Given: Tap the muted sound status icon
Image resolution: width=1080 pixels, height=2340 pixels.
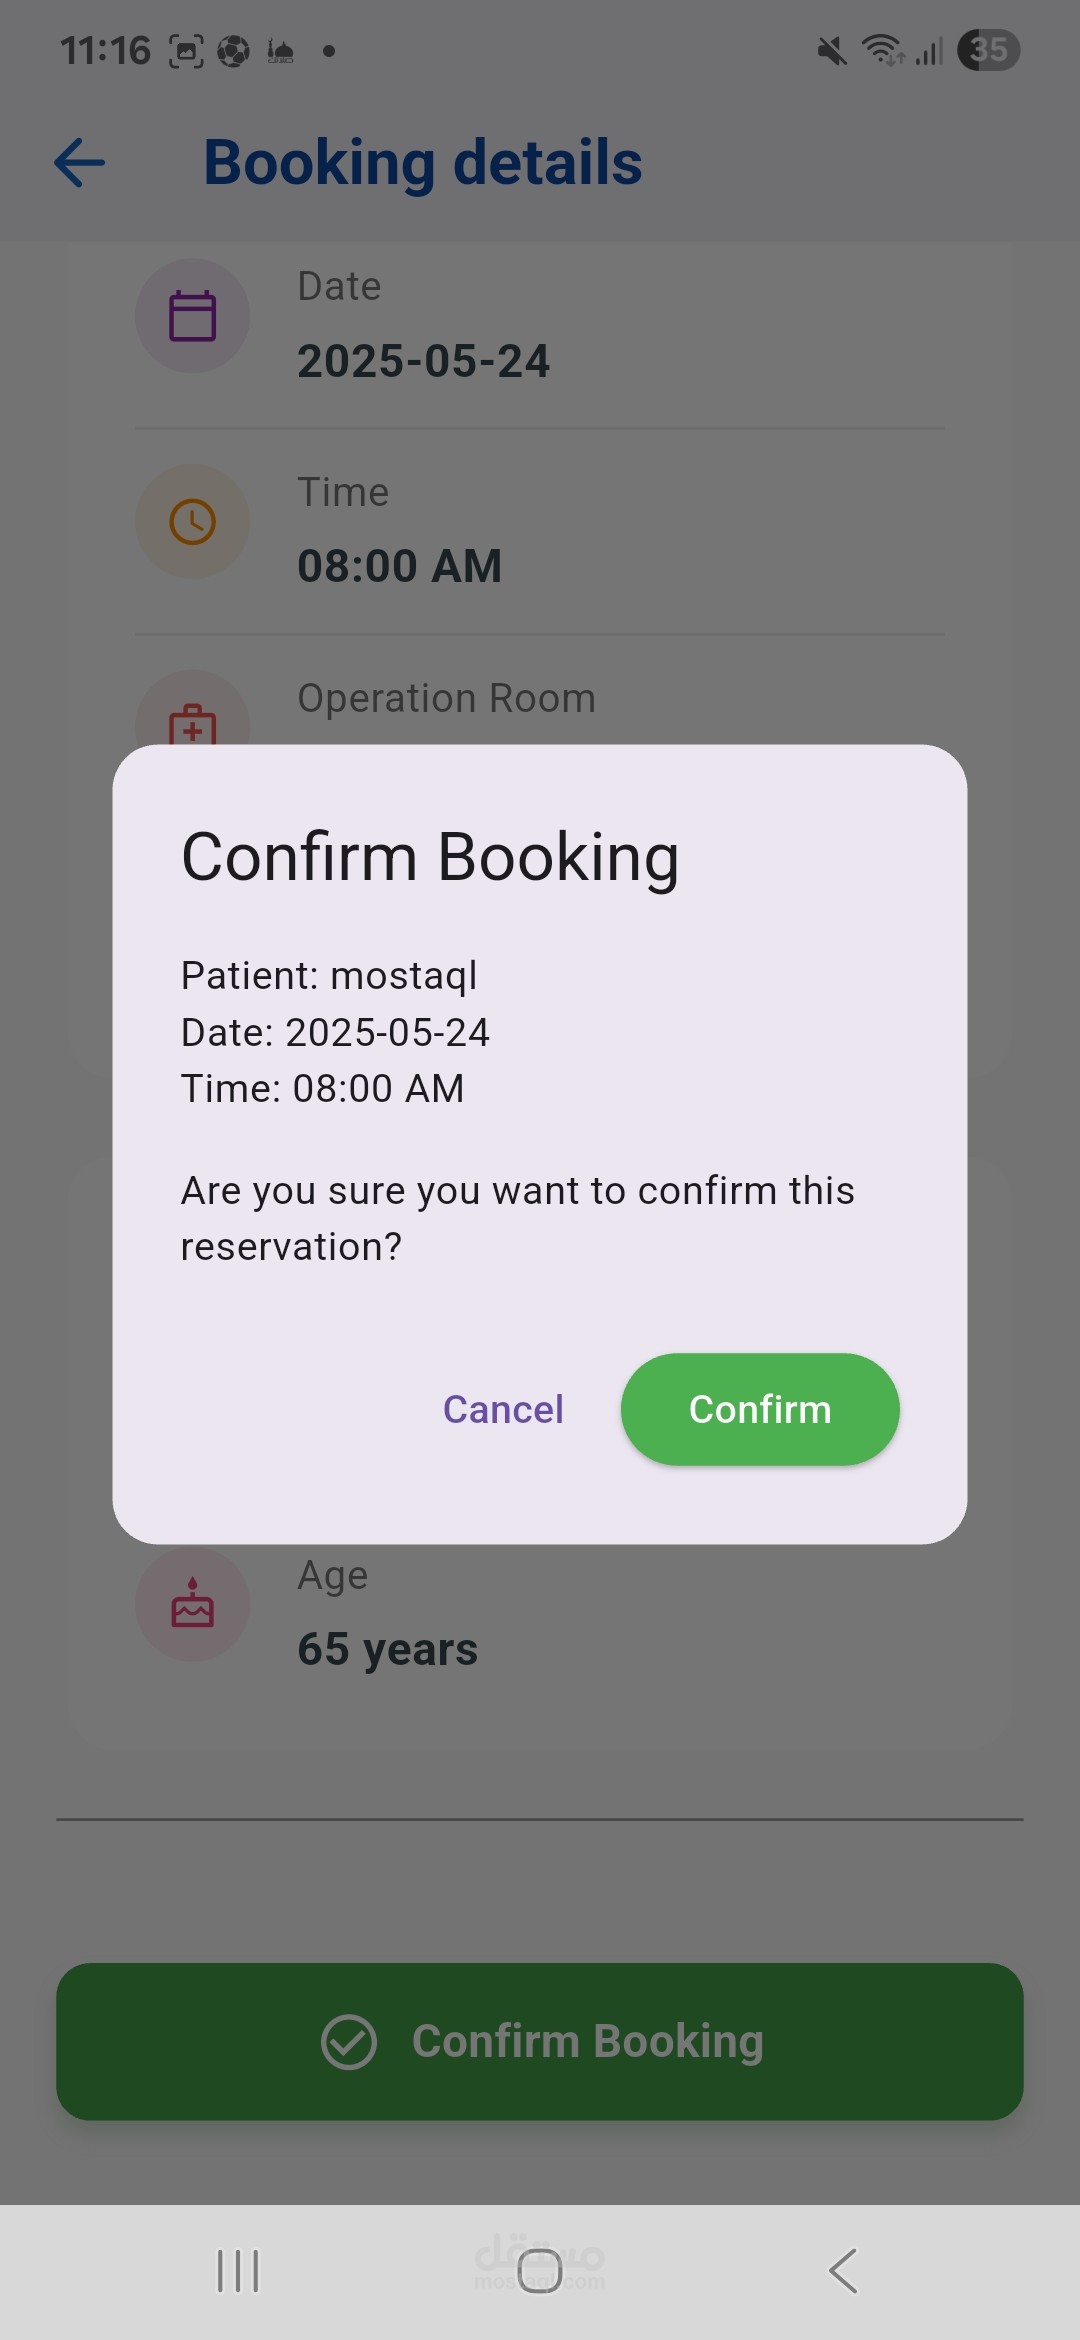Looking at the screenshot, I should coord(831,50).
